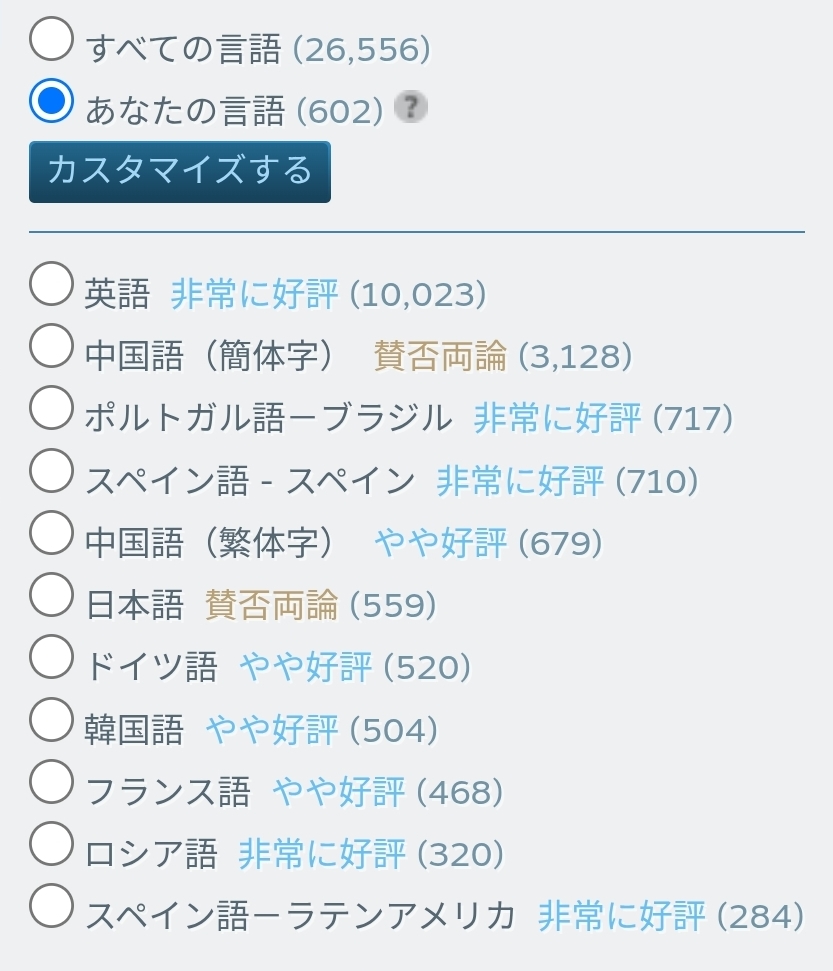Select the 英語 radio option
The width and height of the screenshot is (833, 971).
51,285
